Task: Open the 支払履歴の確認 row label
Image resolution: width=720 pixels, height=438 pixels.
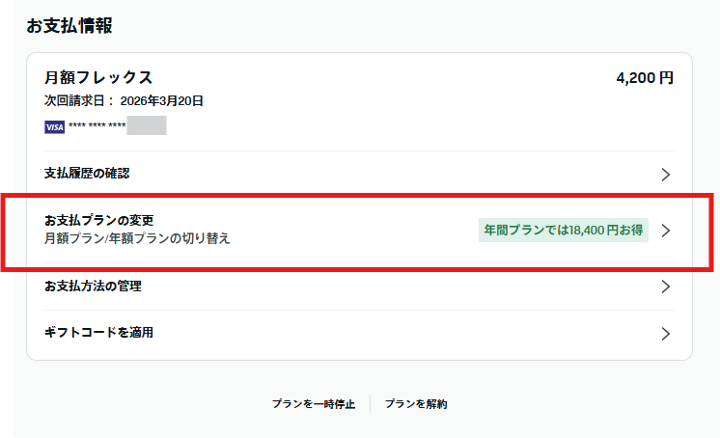Action: pos(87,174)
